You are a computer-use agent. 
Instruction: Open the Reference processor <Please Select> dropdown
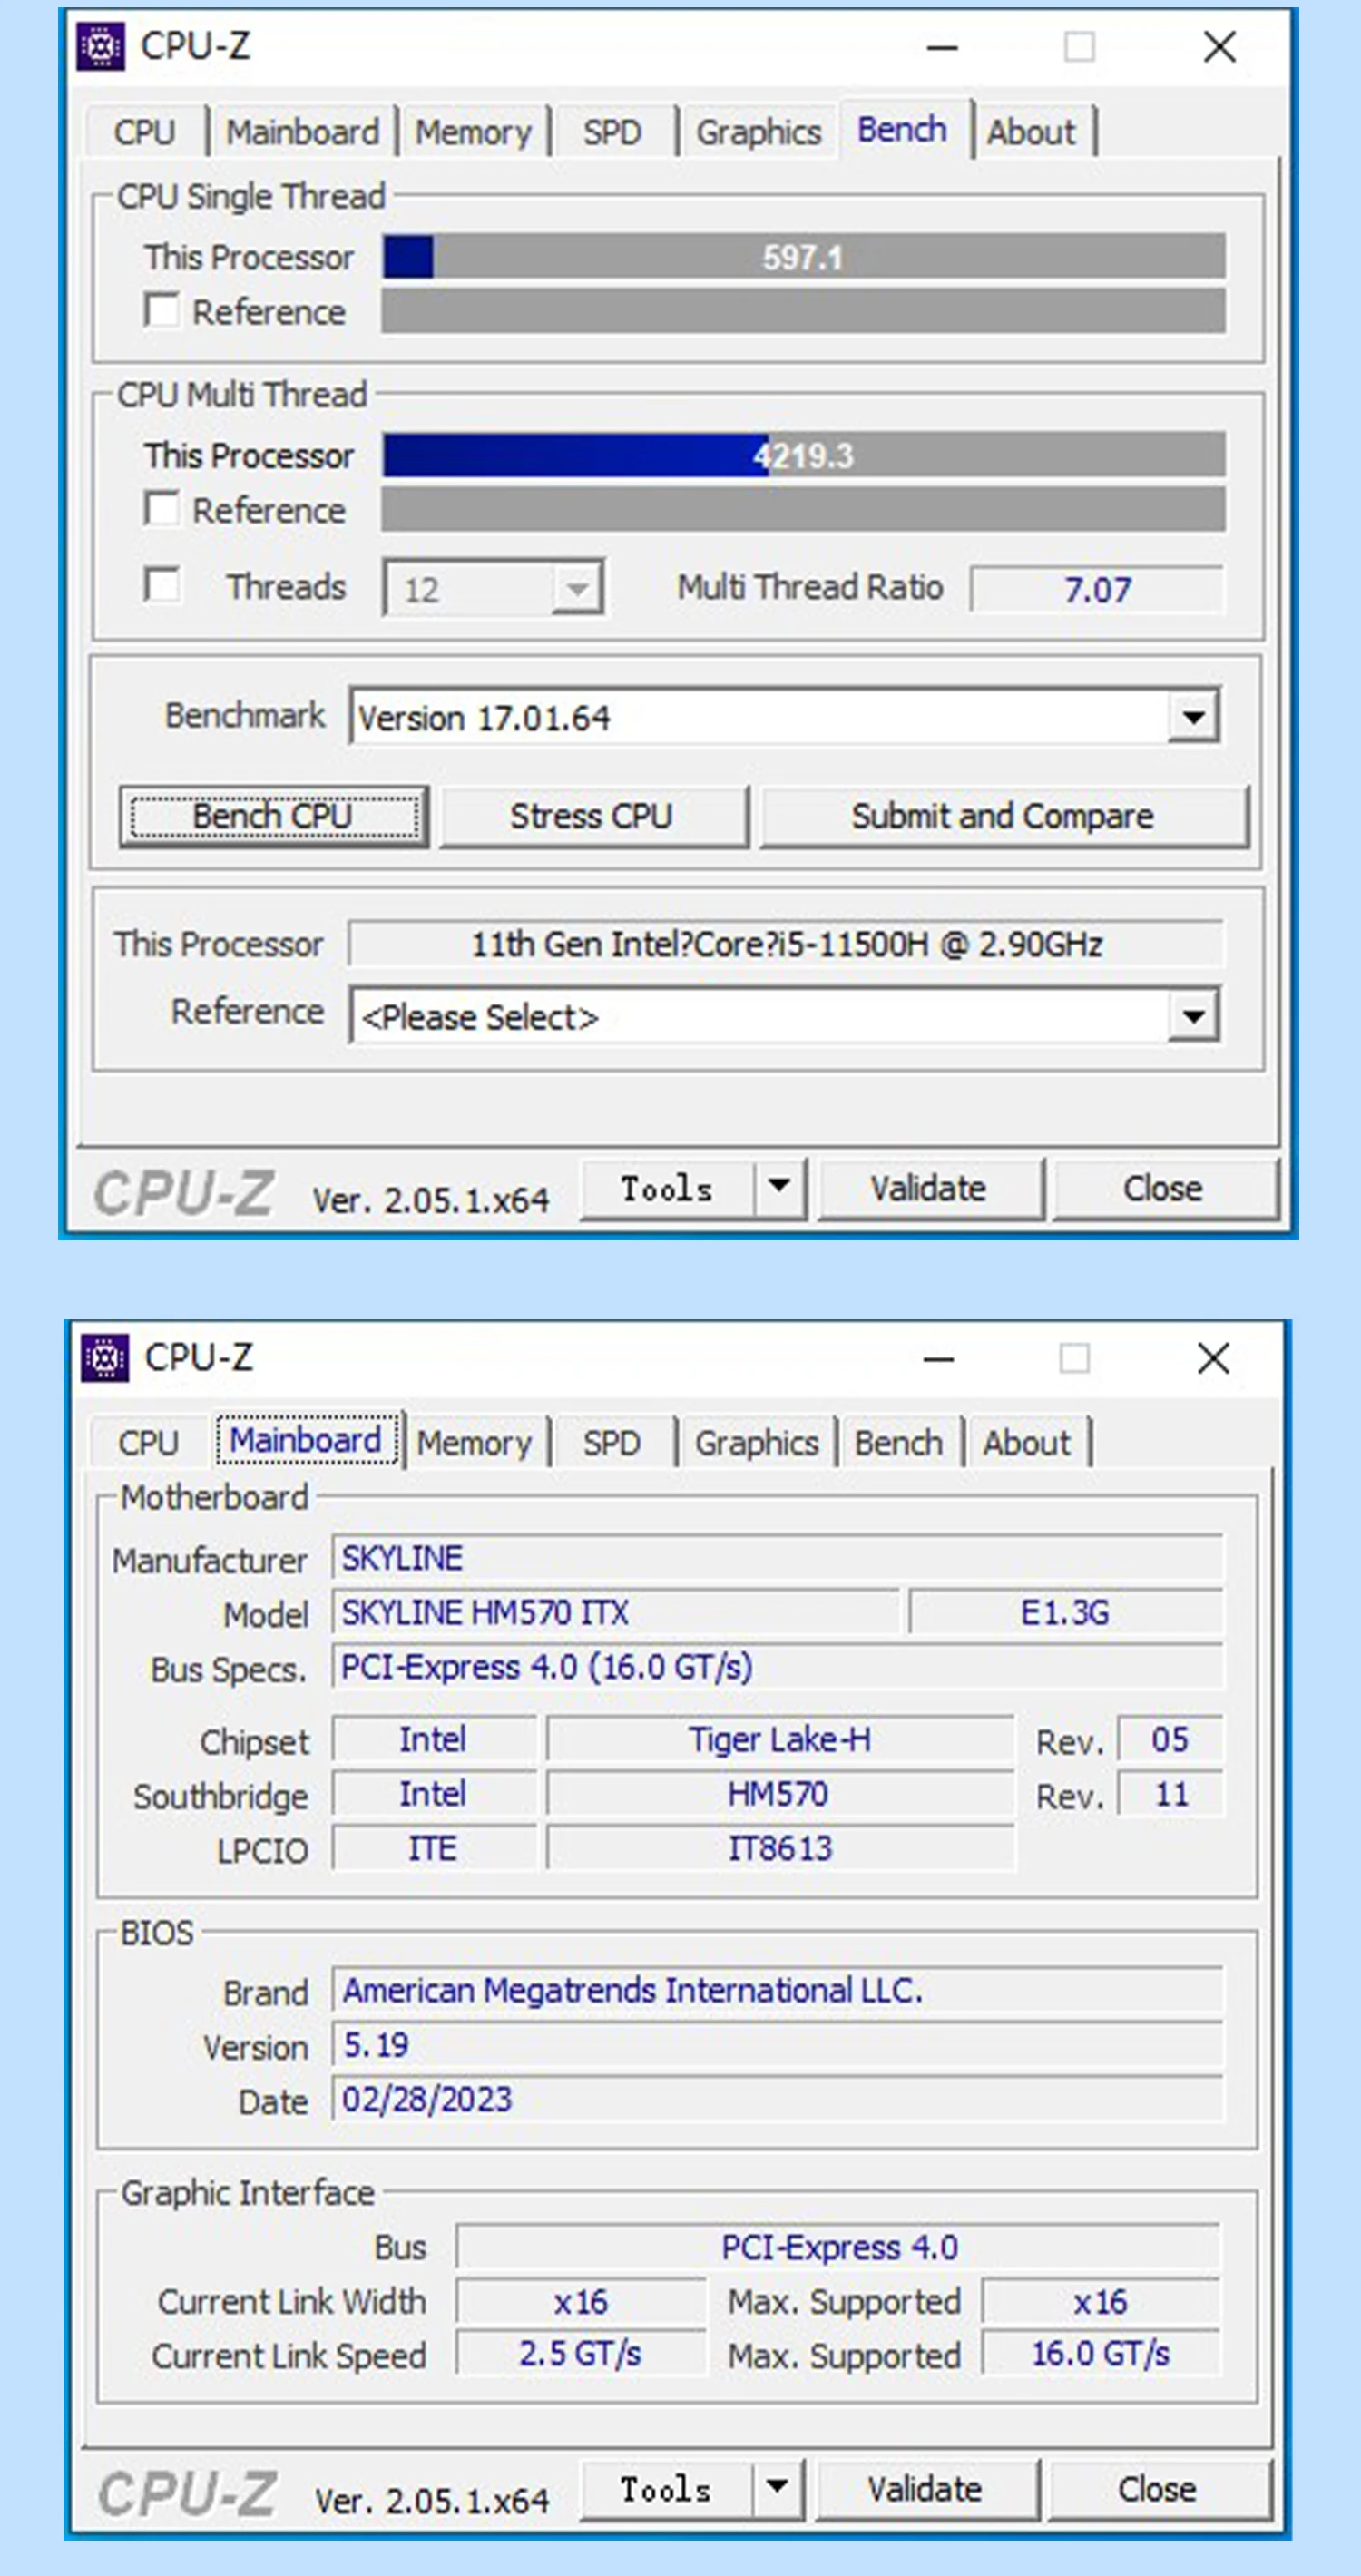1192,1017
